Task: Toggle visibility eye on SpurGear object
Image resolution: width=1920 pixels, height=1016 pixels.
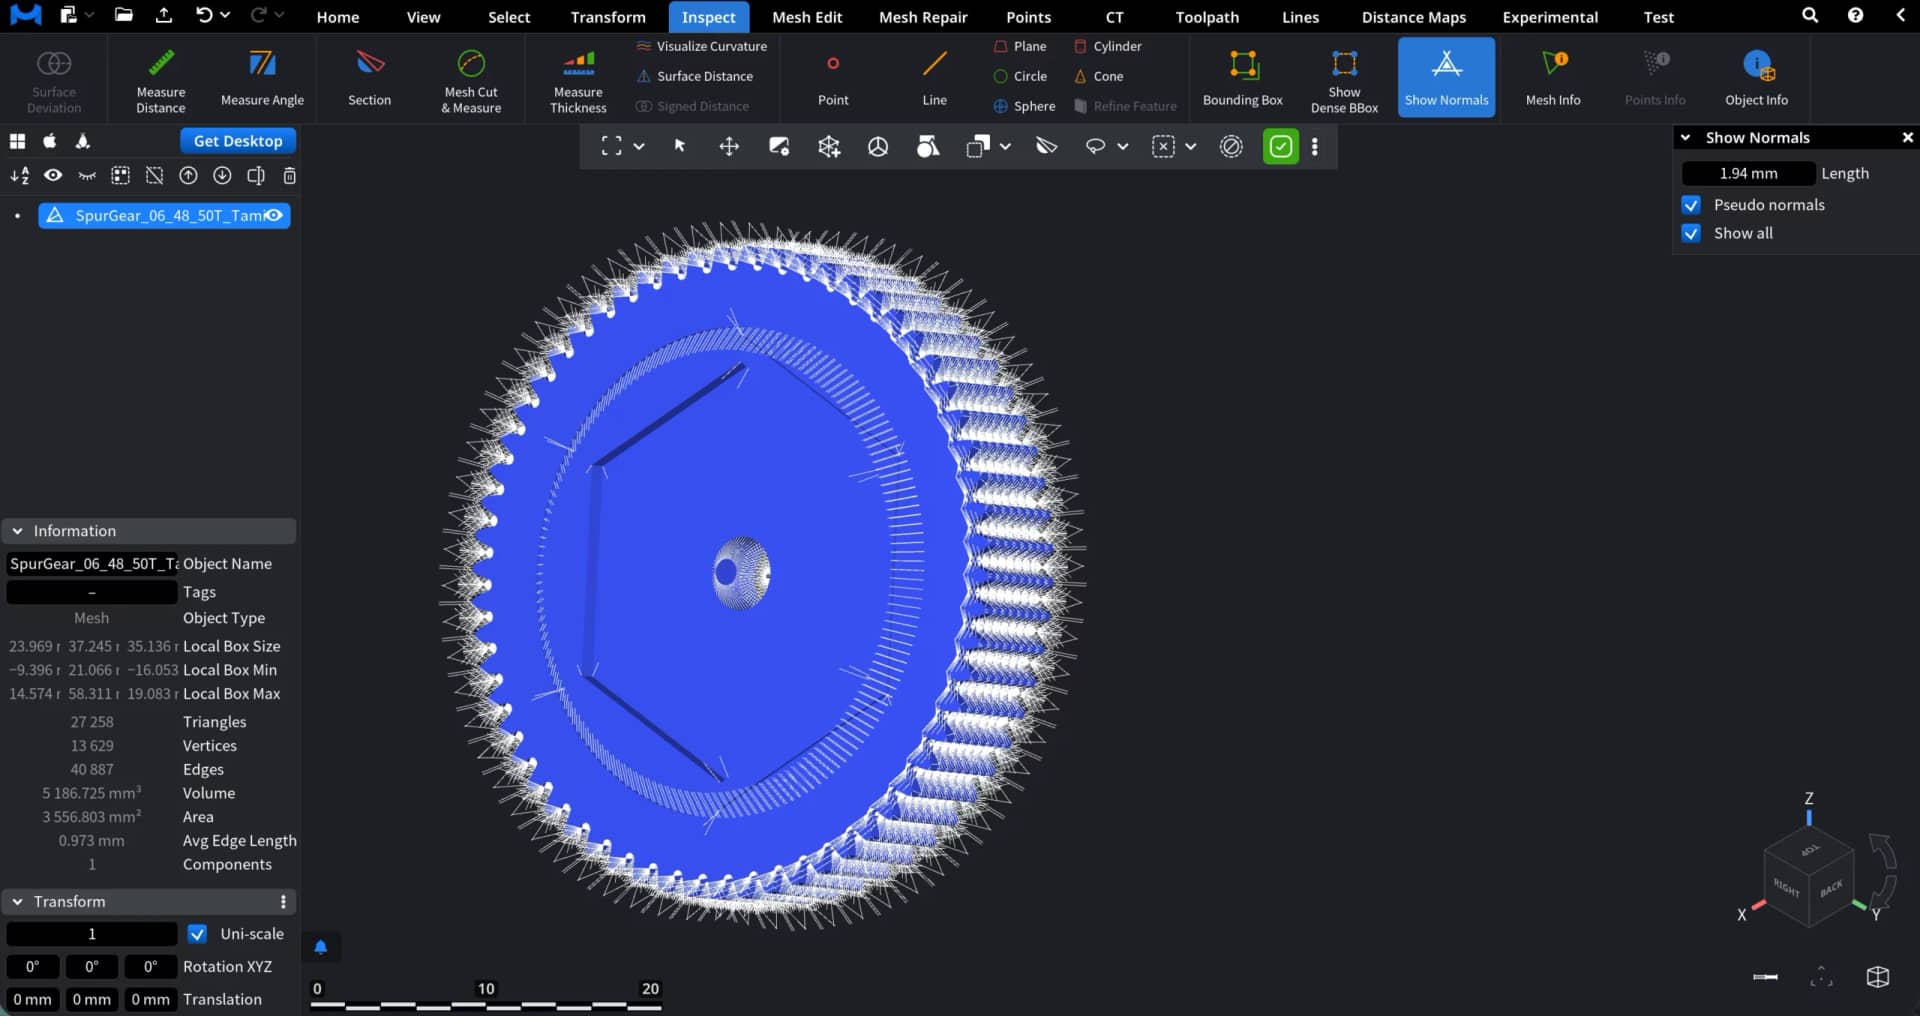Action: point(274,215)
